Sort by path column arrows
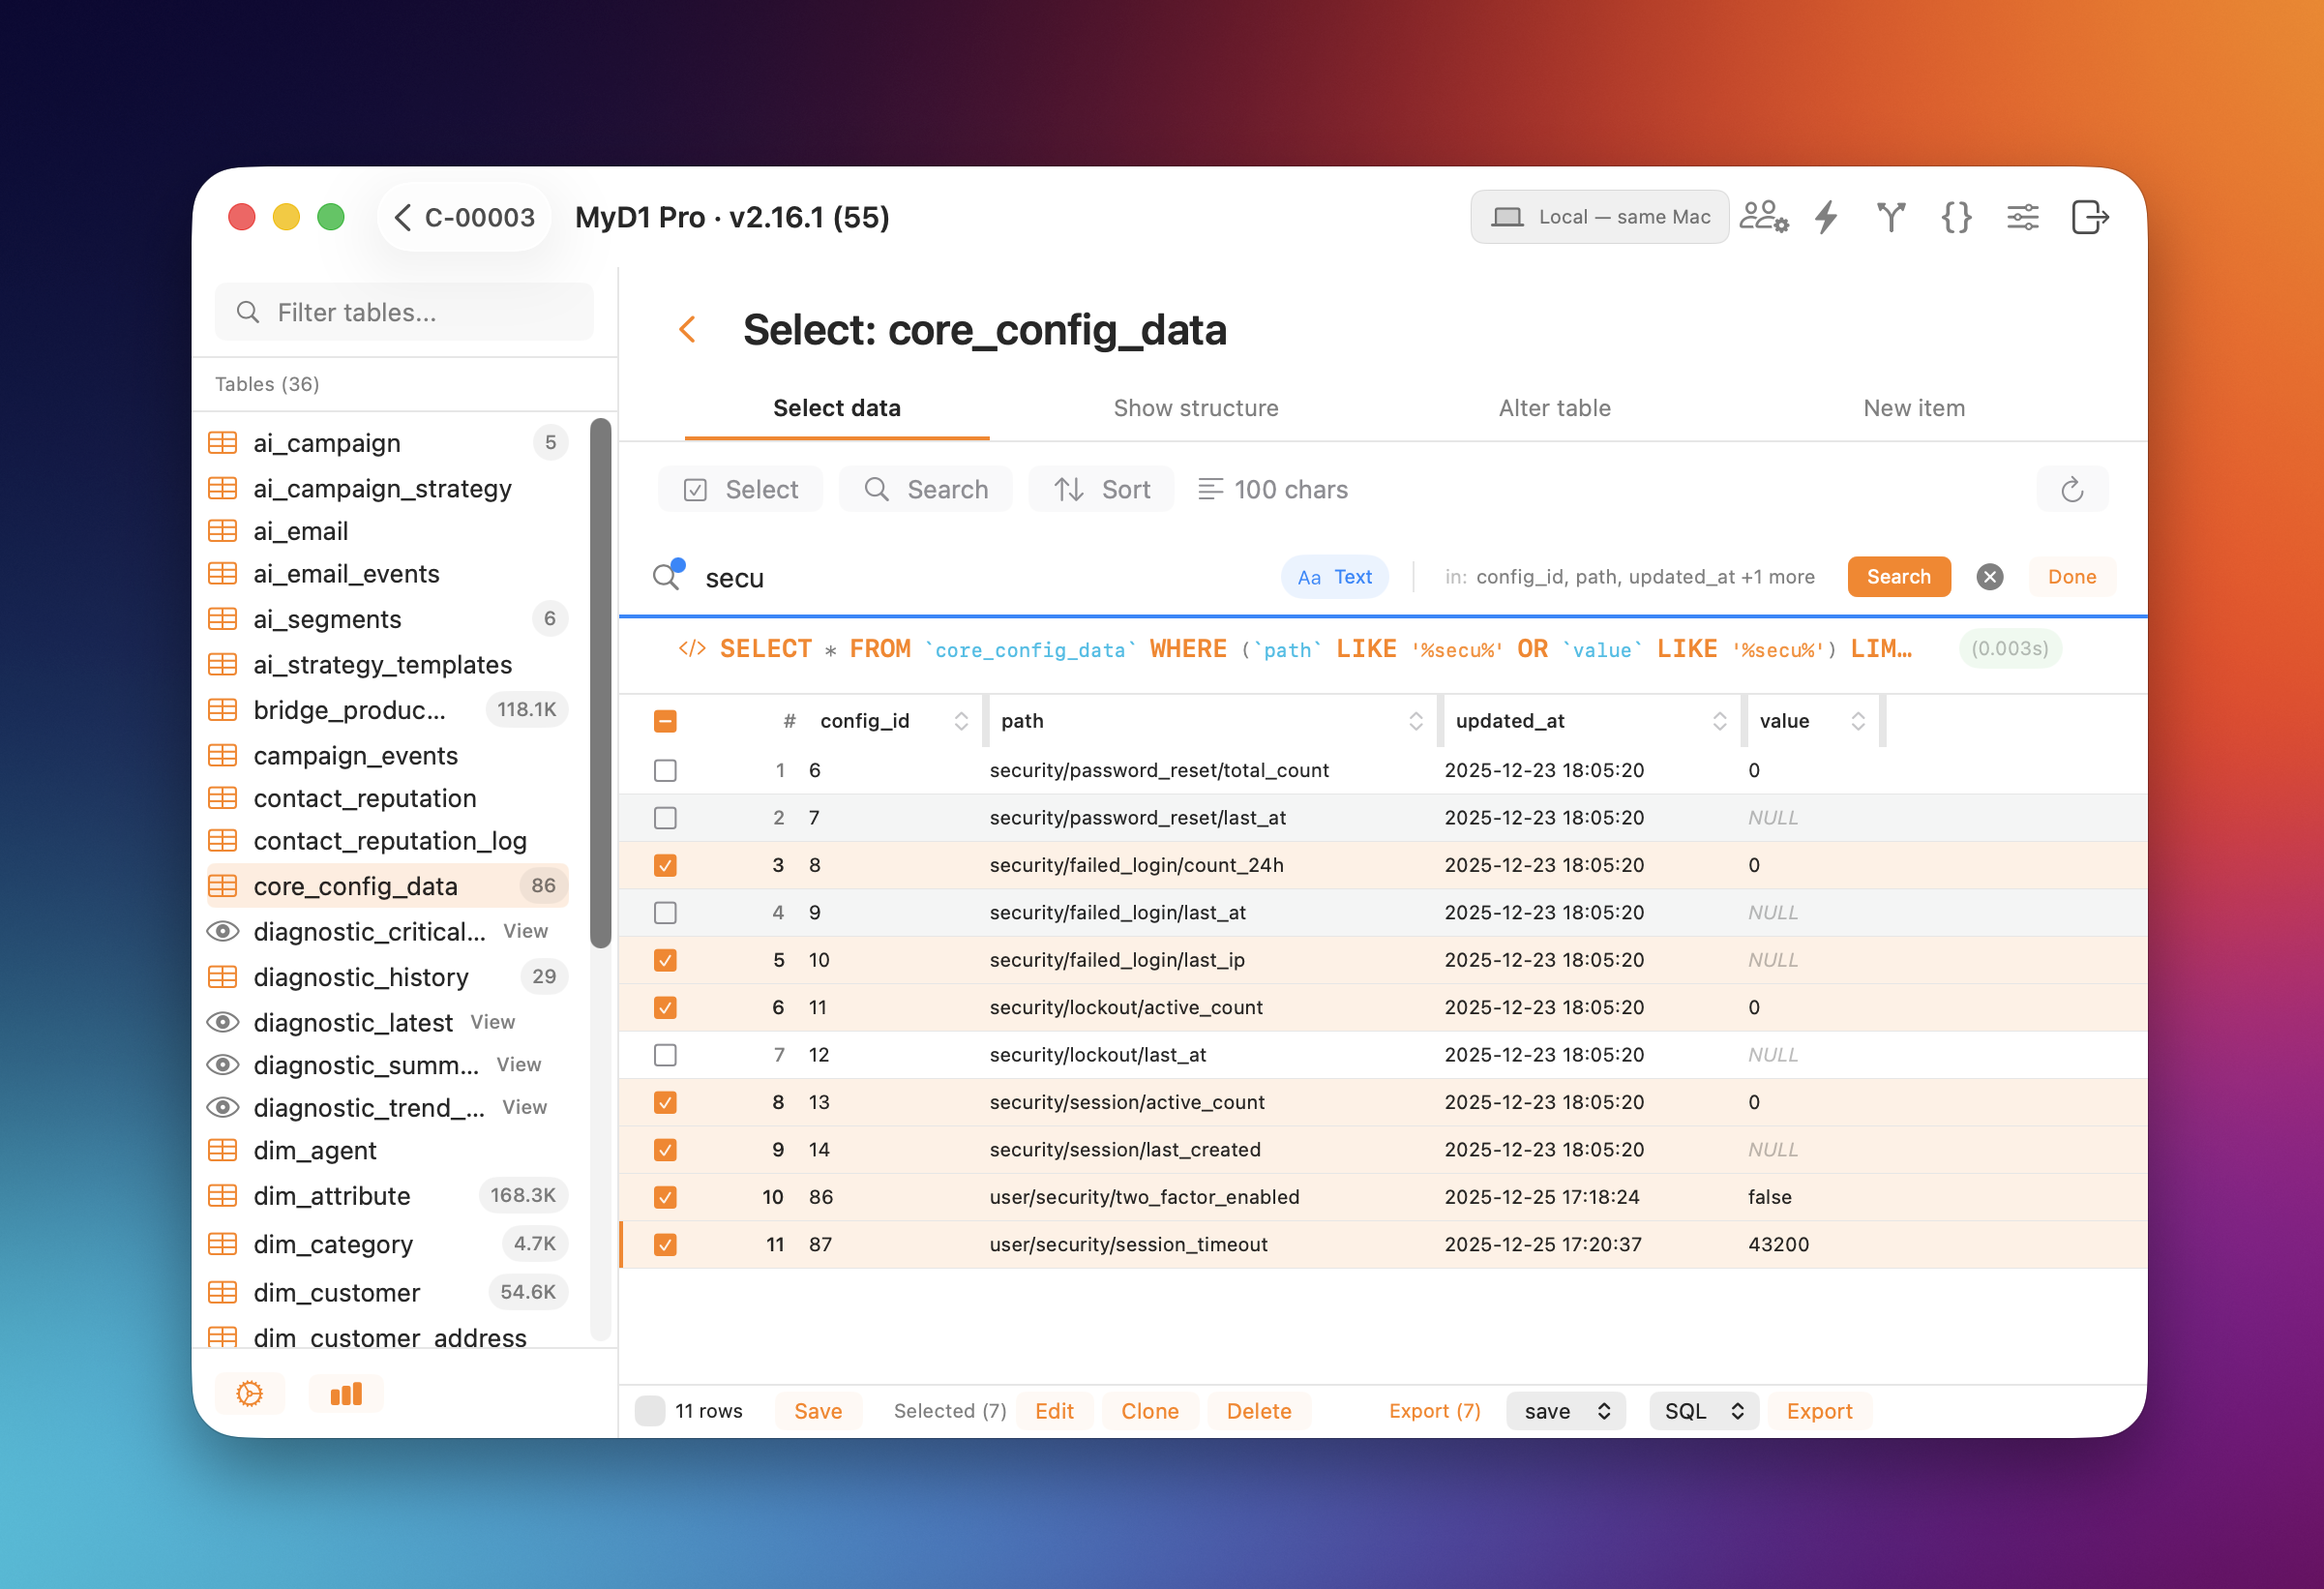Screen dimensions: 2324x1589 point(1416,721)
